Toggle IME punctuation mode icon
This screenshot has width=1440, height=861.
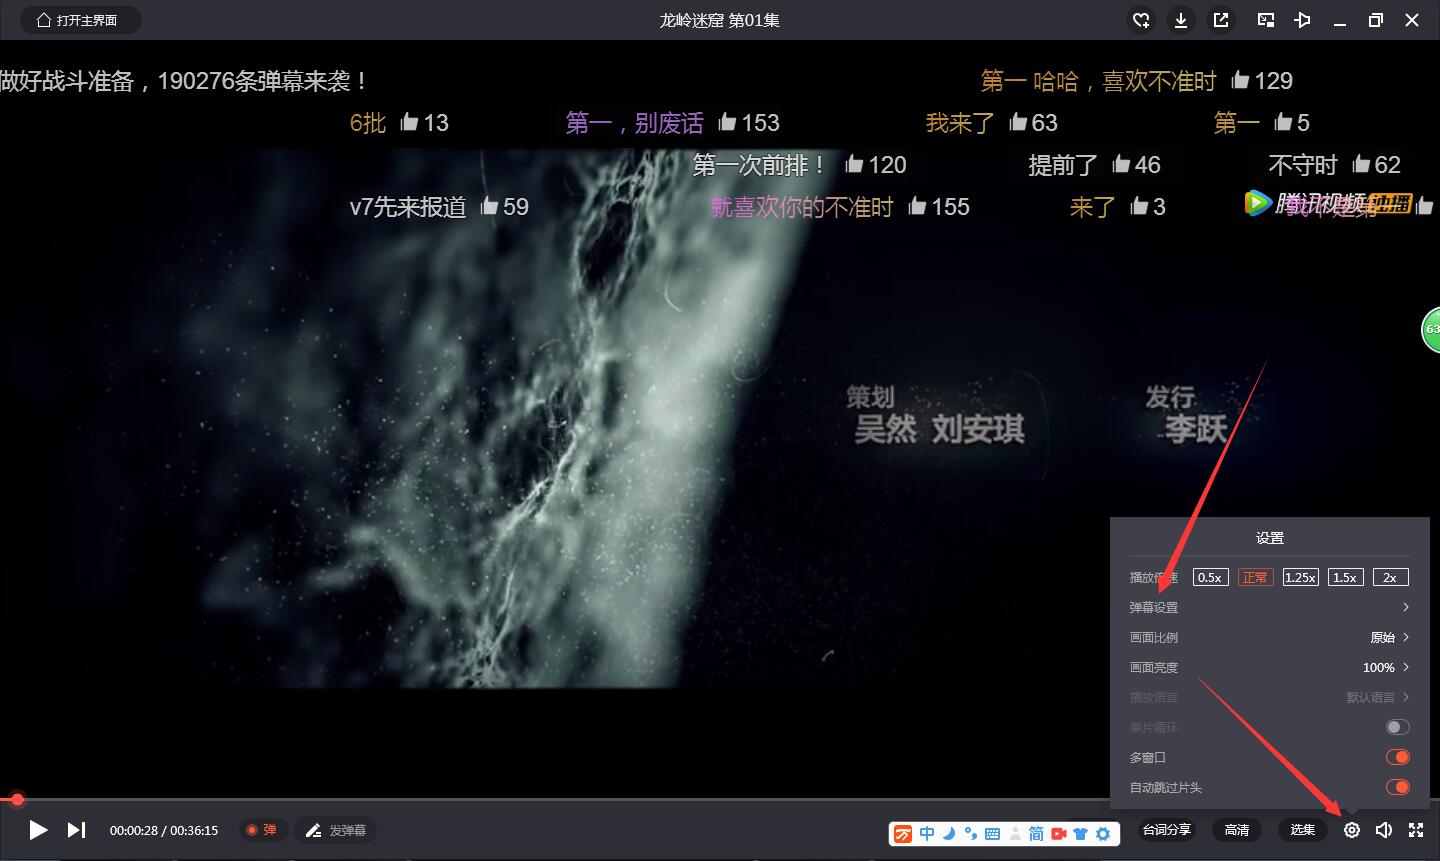coord(970,833)
